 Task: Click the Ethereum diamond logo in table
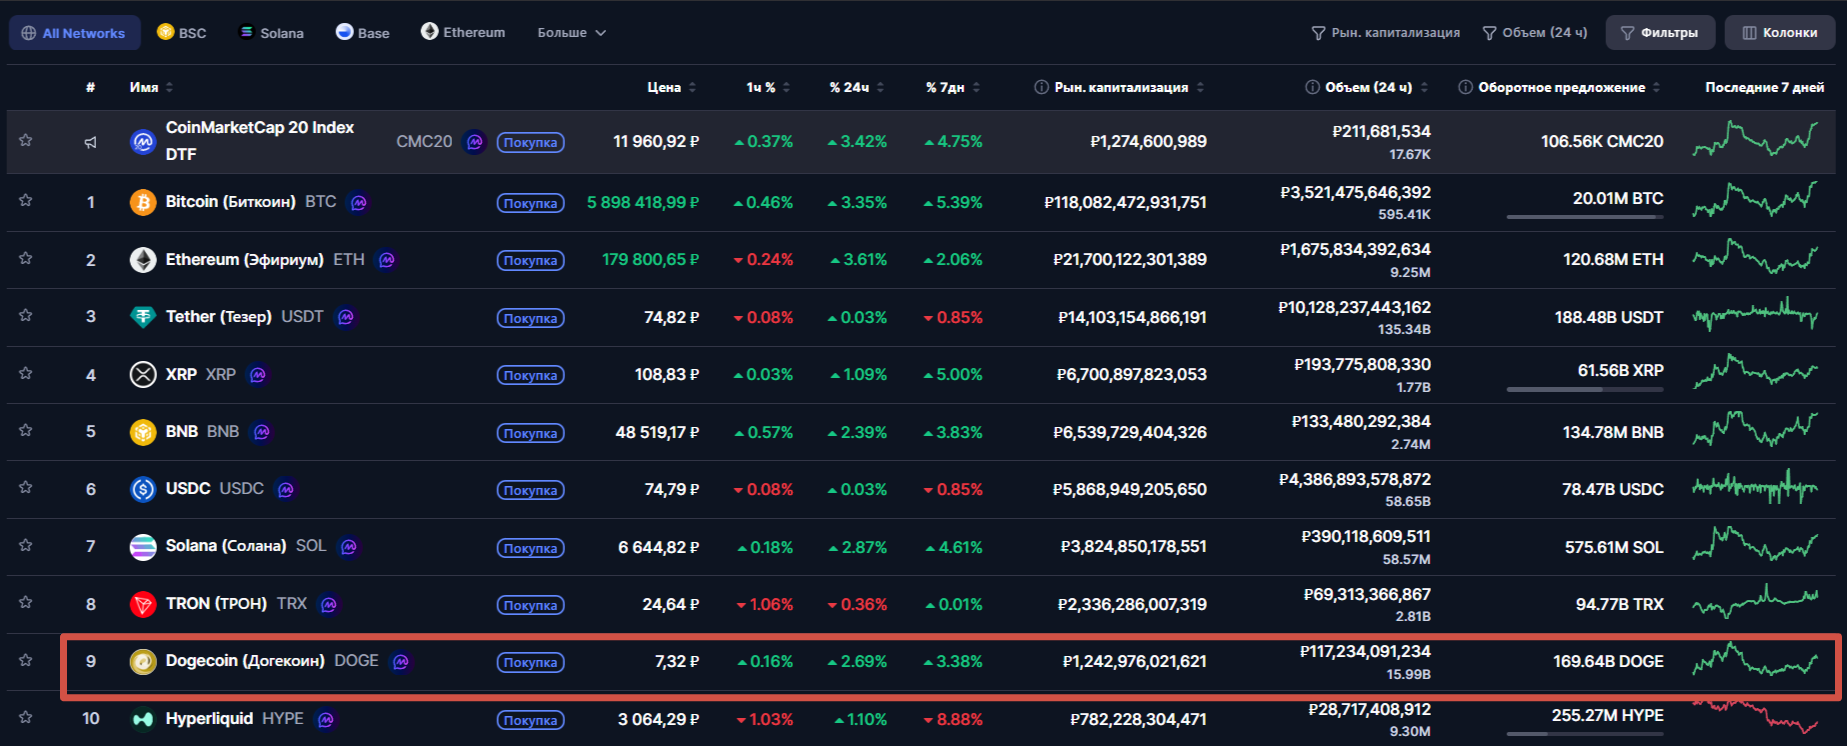143,260
